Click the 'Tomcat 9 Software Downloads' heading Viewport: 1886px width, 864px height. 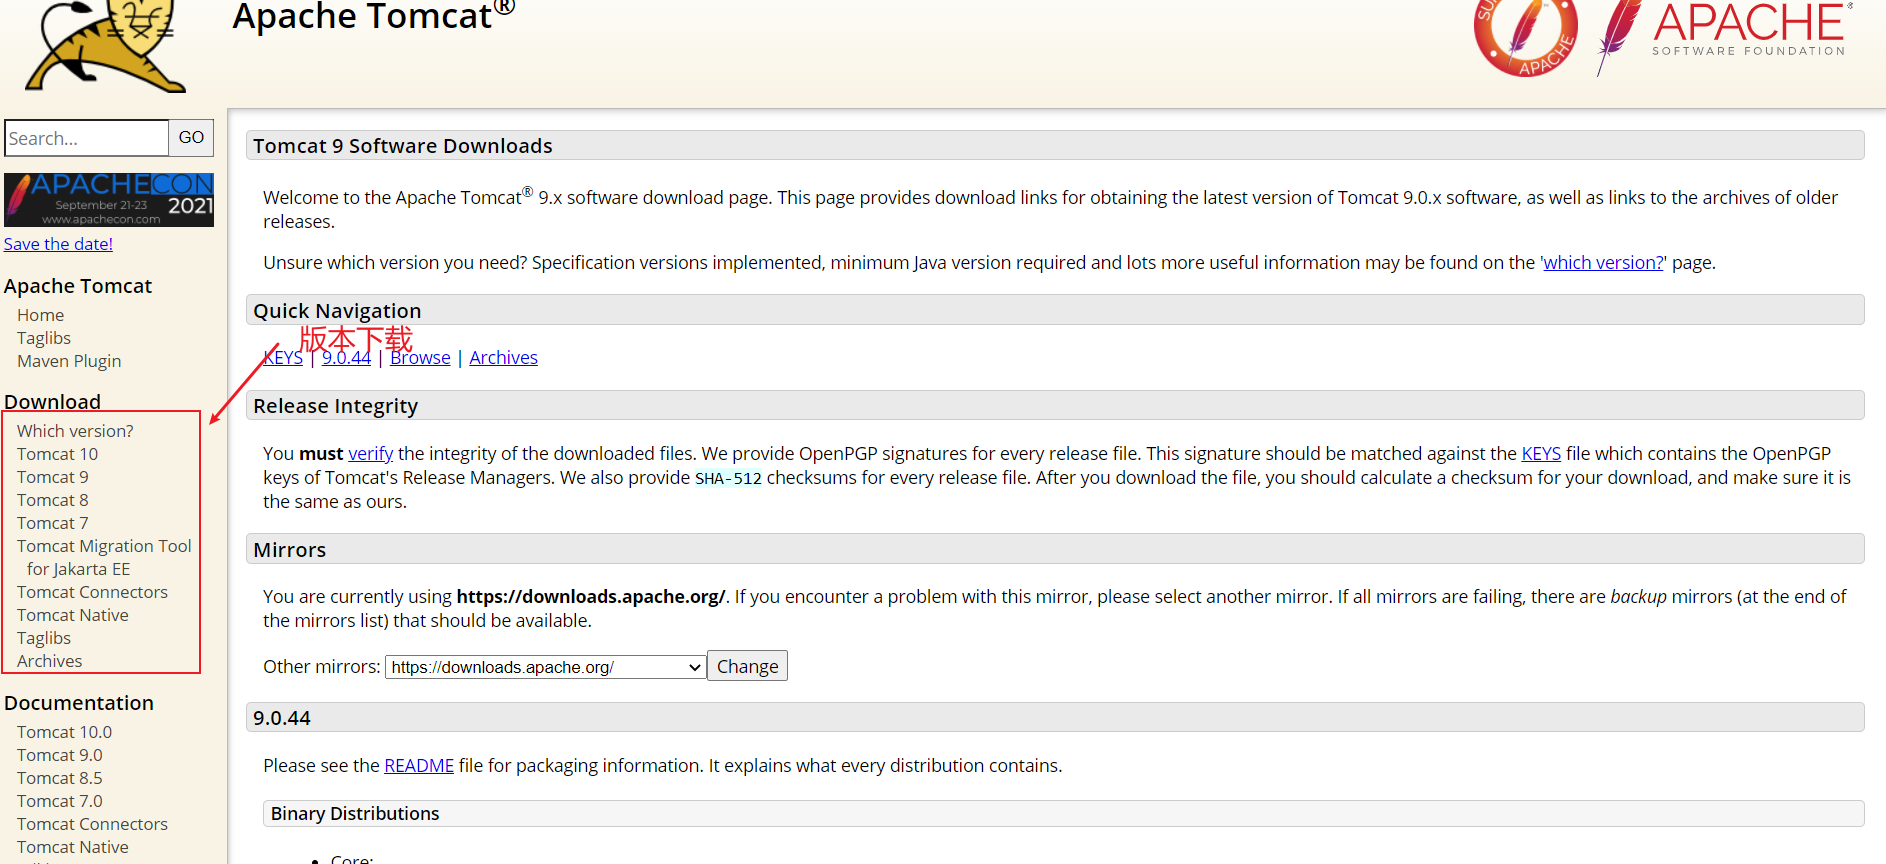click(x=402, y=146)
